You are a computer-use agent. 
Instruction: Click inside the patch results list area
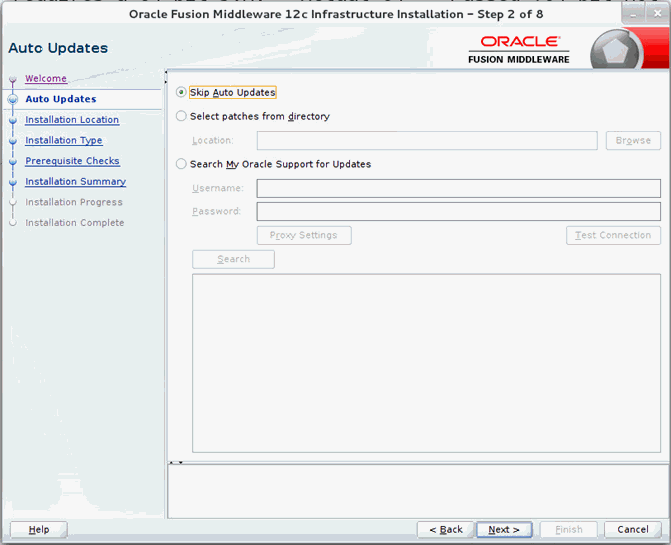(x=426, y=363)
